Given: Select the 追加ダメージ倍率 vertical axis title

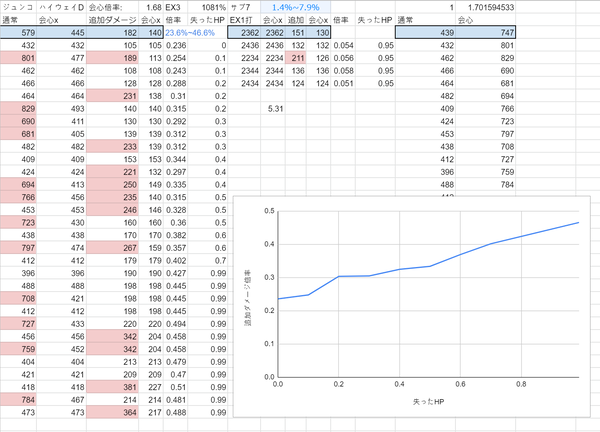Looking at the screenshot, I should pyautogui.click(x=248, y=298).
